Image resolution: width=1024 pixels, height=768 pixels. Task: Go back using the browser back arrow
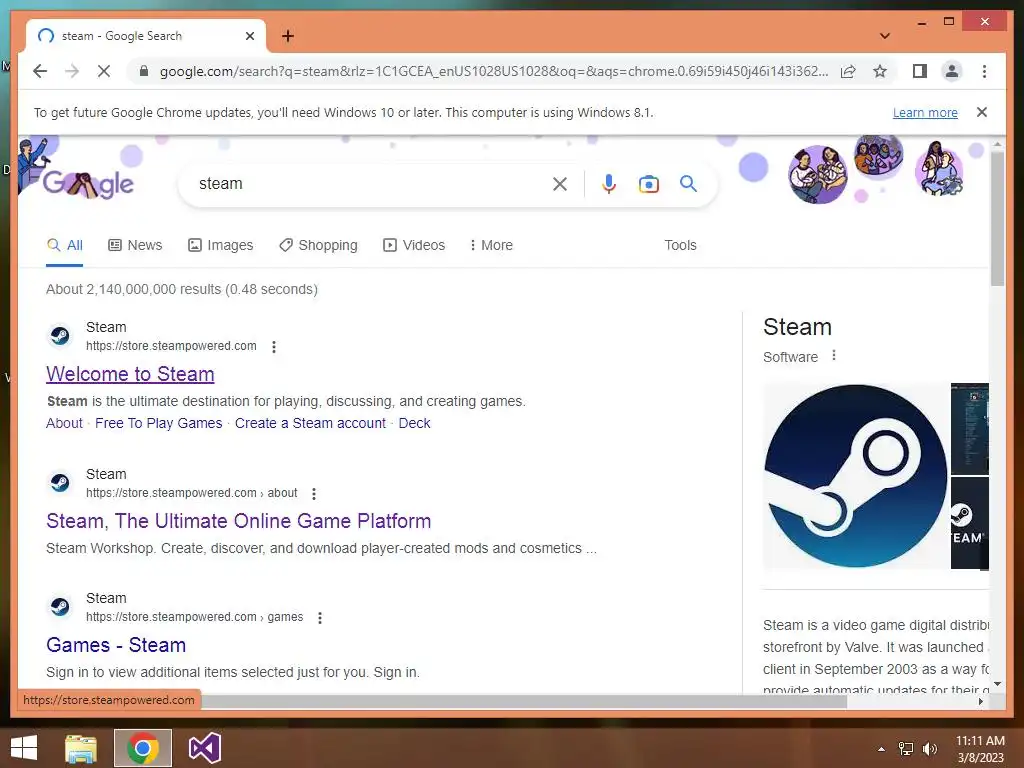[x=40, y=71]
